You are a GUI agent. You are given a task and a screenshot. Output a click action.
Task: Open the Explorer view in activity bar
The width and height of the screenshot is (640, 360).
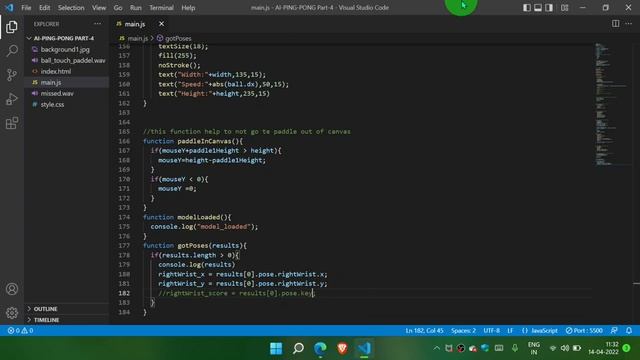pos(12,27)
